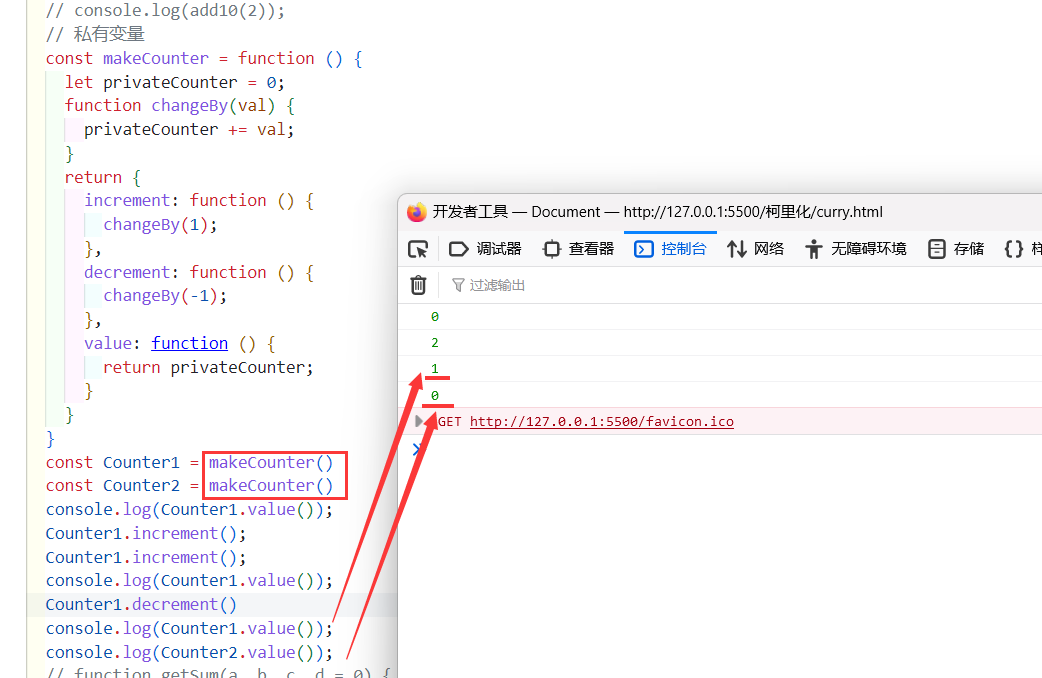Clear console output with trash icon
This screenshot has width=1042, height=678.
[x=418, y=285]
